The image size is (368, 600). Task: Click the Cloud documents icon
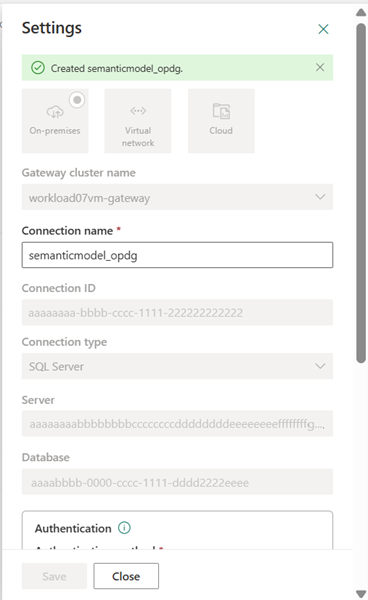point(221,111)
